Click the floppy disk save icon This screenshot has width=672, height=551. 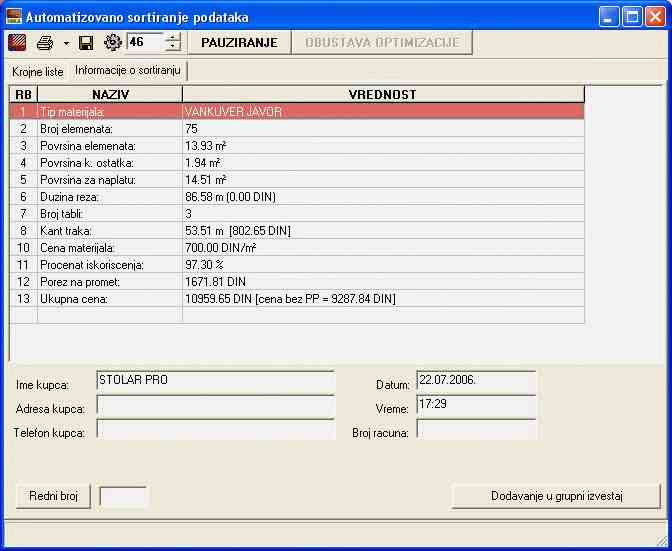point(86,42)
